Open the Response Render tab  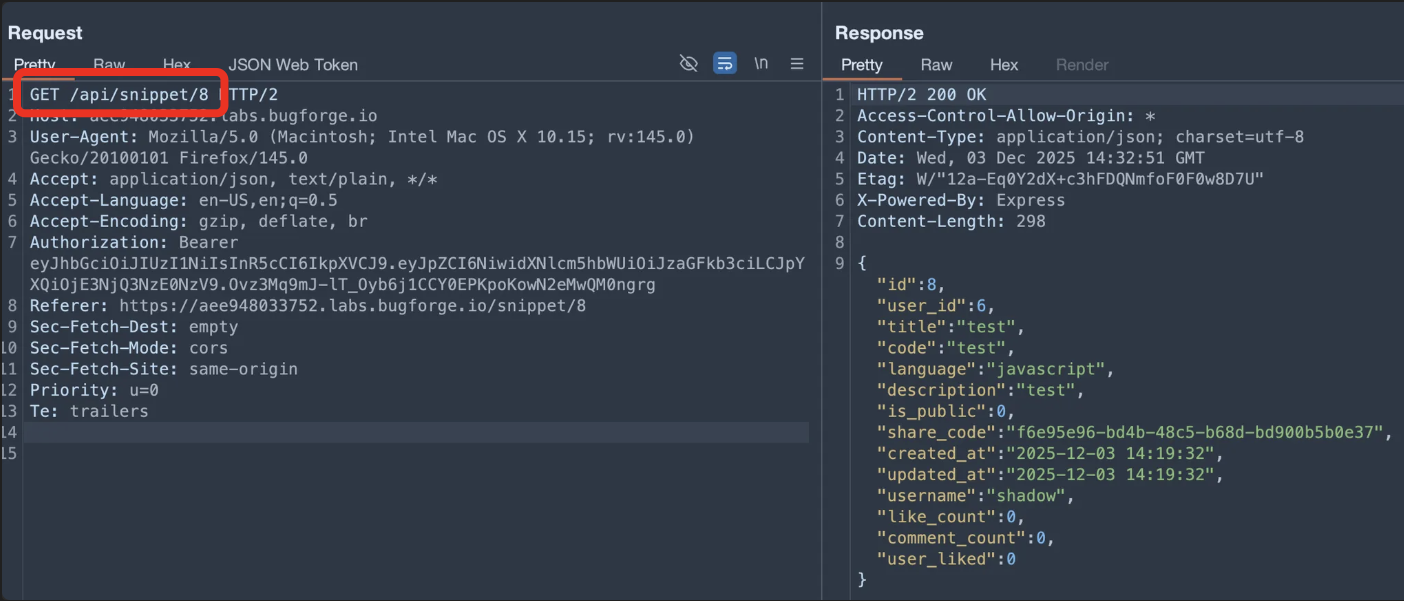point(1082,65)
